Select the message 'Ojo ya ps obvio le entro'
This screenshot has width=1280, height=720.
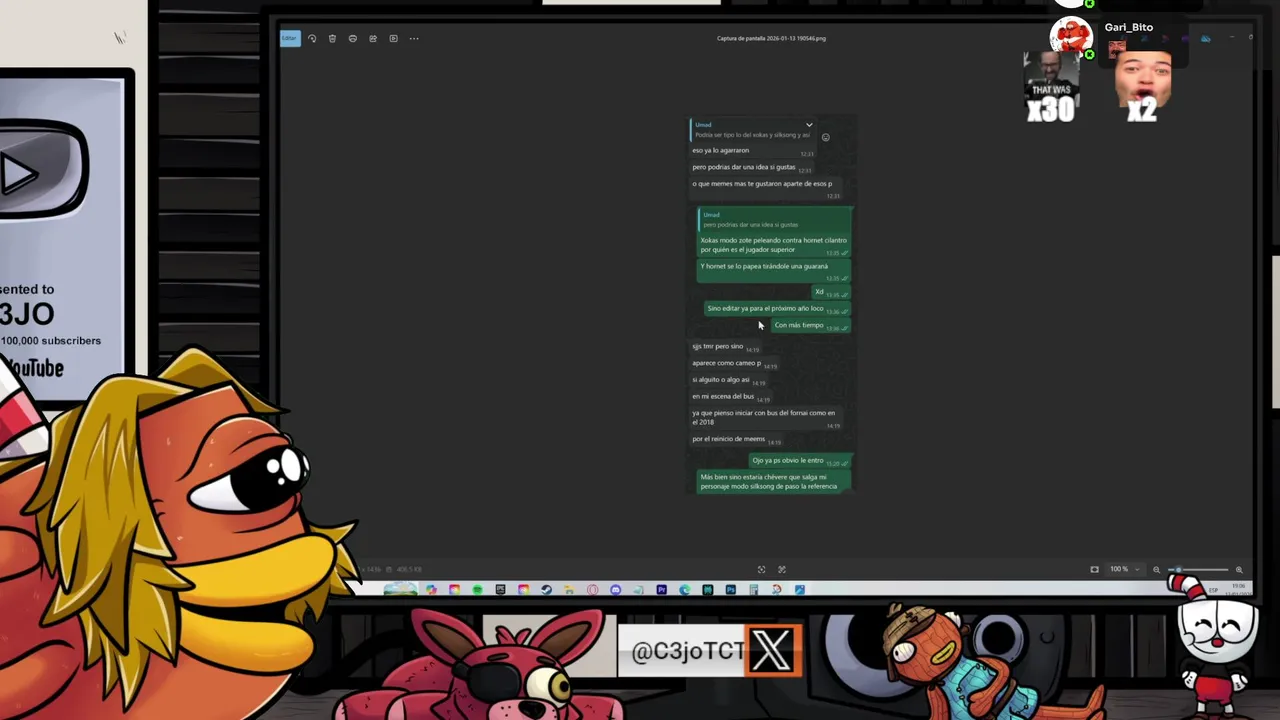[x=788, y=460]
